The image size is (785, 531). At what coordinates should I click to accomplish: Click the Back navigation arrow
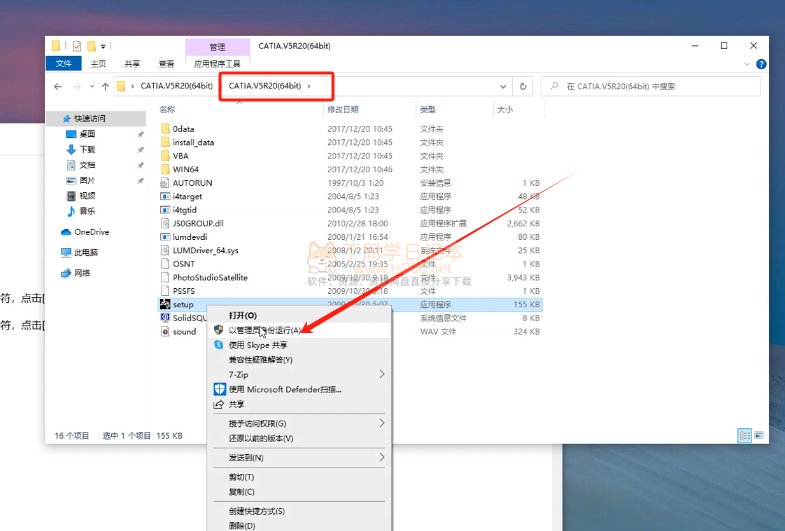[58, 87]
